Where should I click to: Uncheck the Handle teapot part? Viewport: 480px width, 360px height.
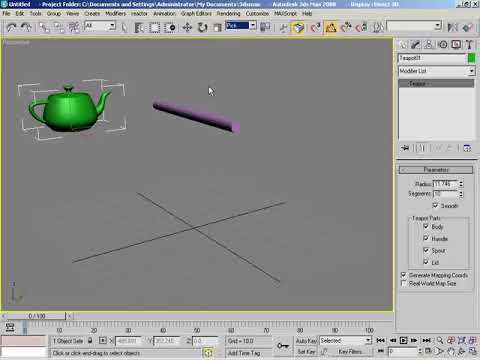426,238
